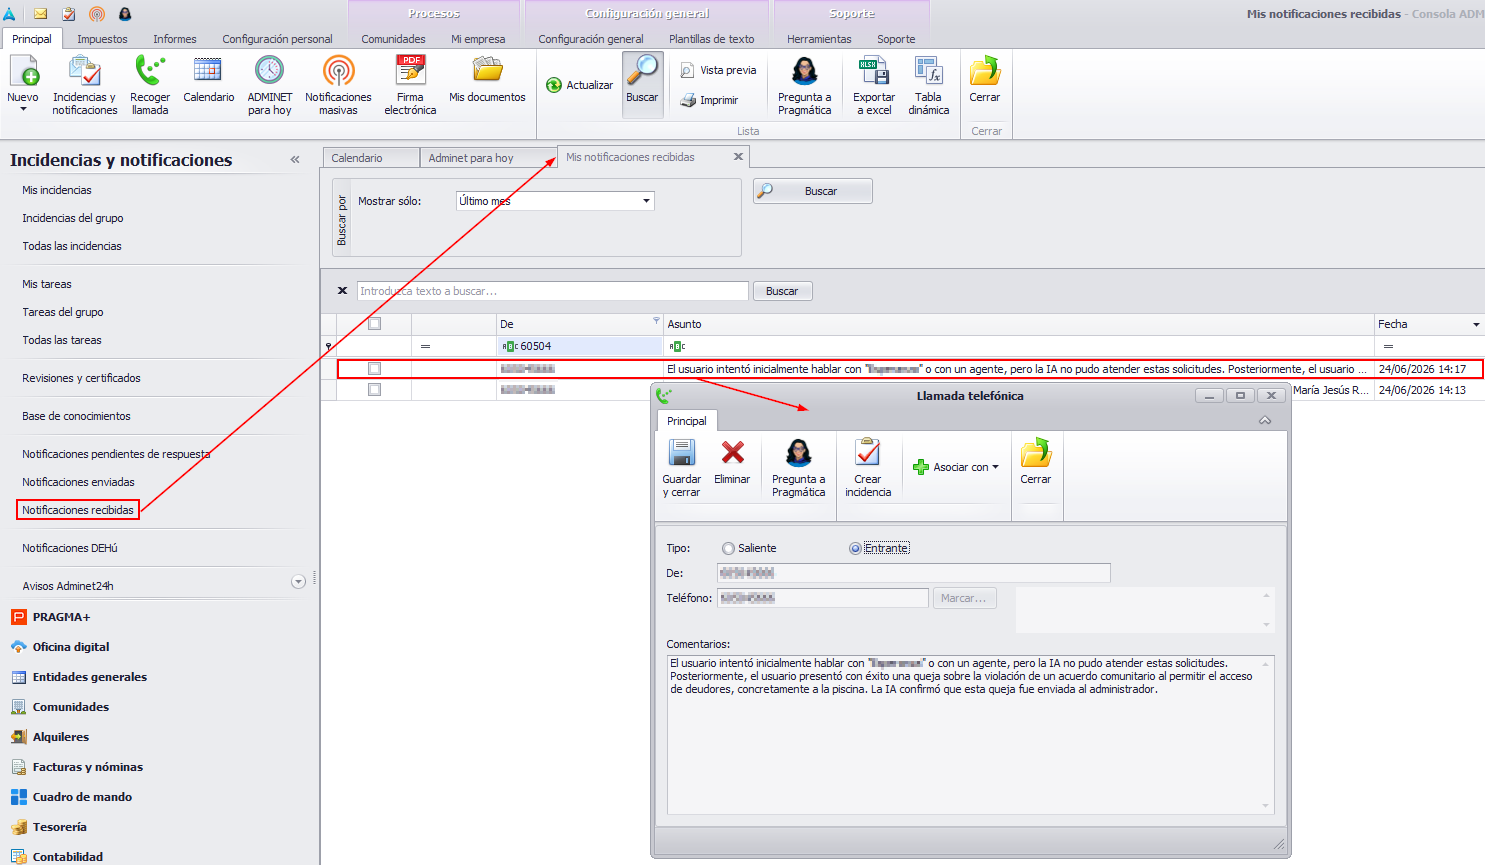
Task: Switch to the Impuestos ribbon tab
Action: 102,39
